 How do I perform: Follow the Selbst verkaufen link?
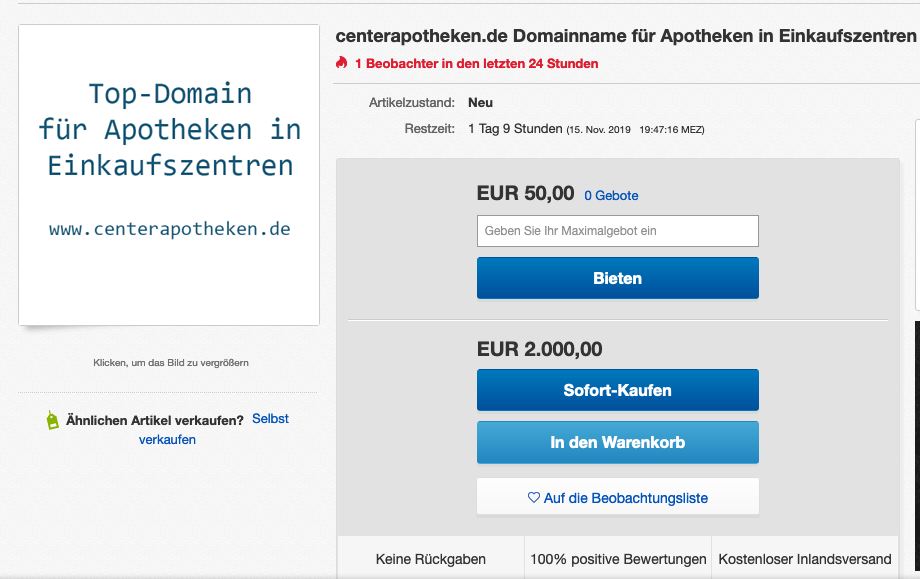pos(270,419)
